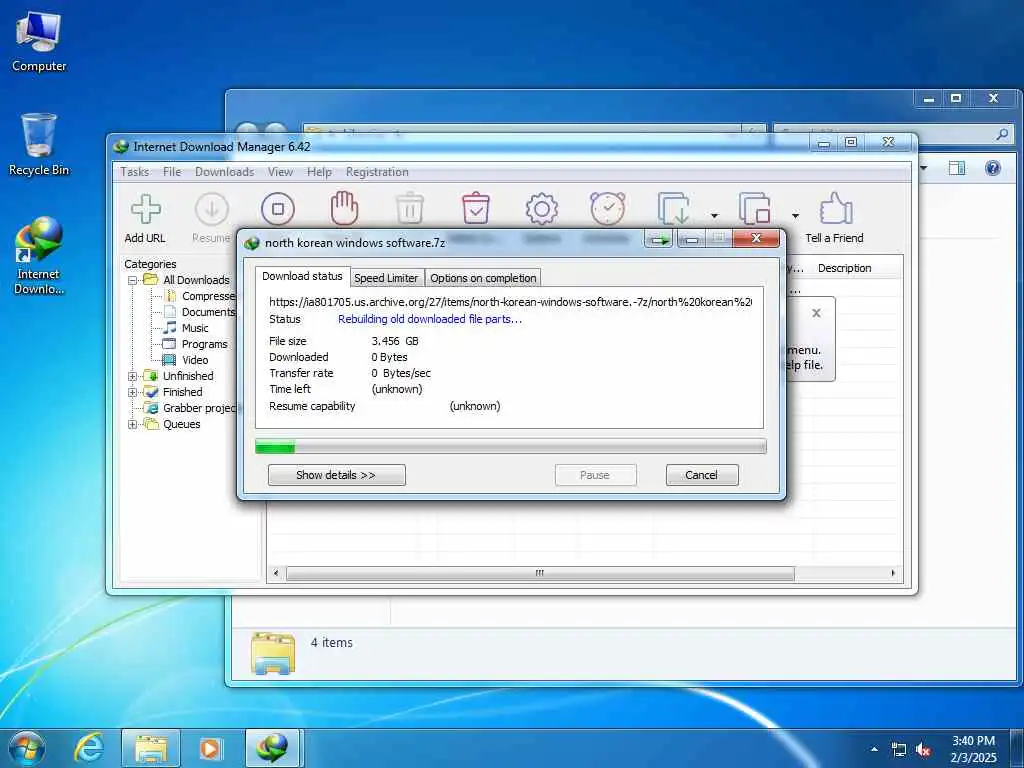The height and width of the screenshot is (768, 1024).
Task: Click the Show details >> button
Action: point(336,475)
